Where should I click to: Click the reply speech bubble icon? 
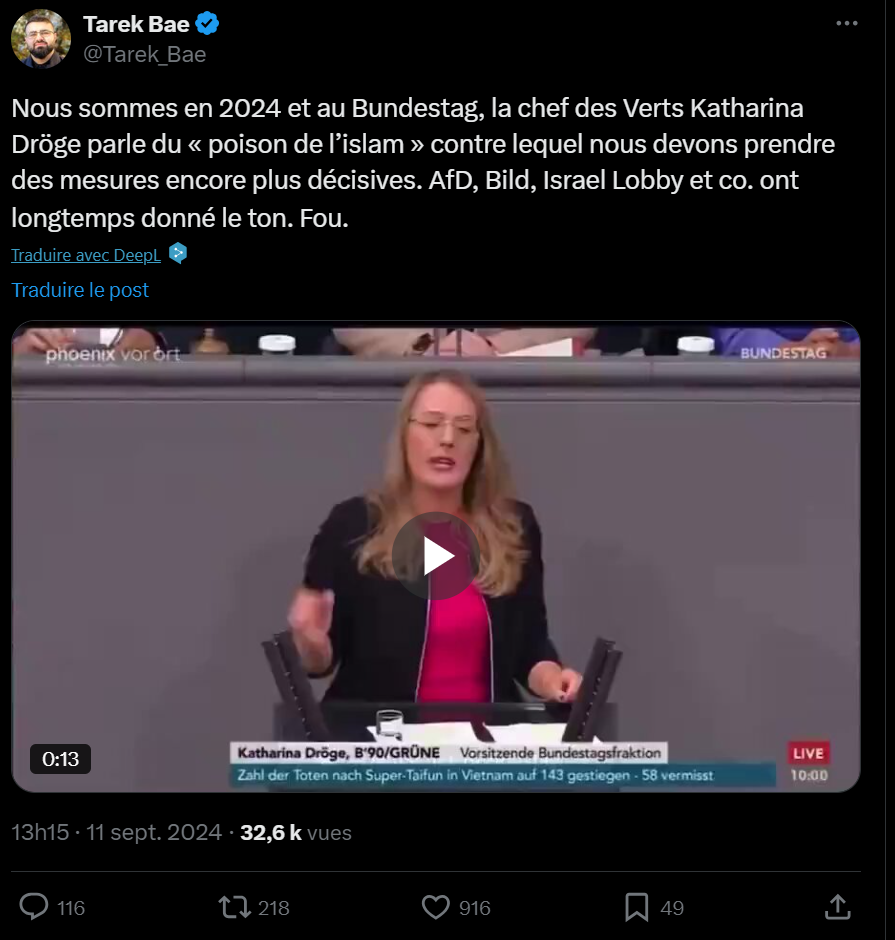(x=34, y=906)
